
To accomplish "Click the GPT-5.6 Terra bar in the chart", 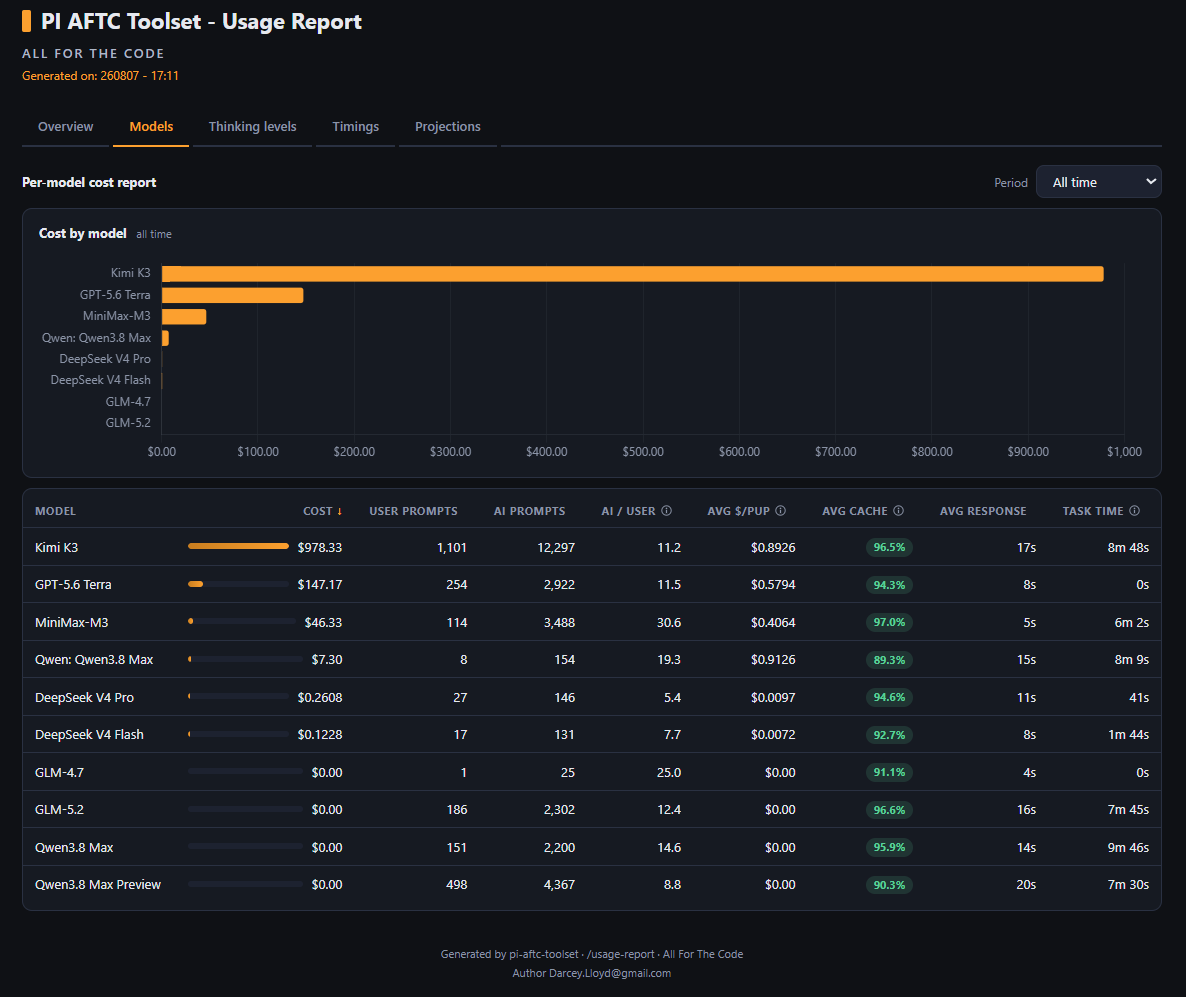I will click(232, 295).
